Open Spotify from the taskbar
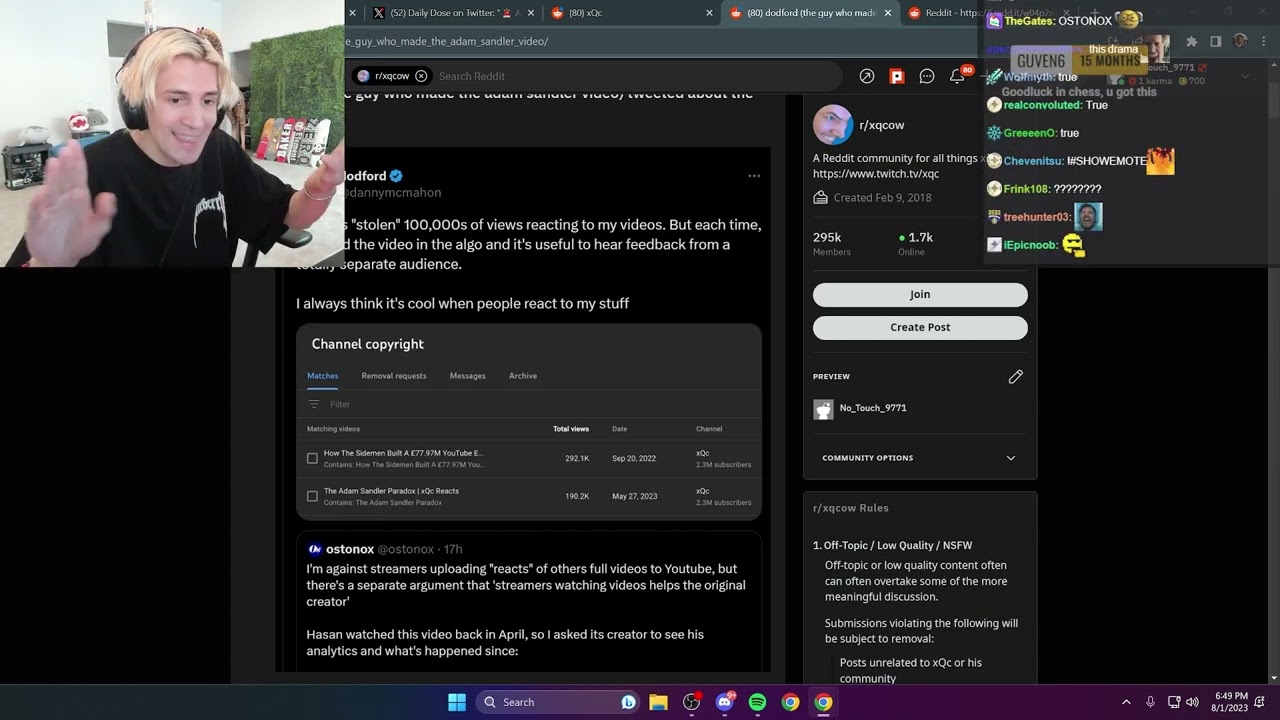 [x=757, y=702]
